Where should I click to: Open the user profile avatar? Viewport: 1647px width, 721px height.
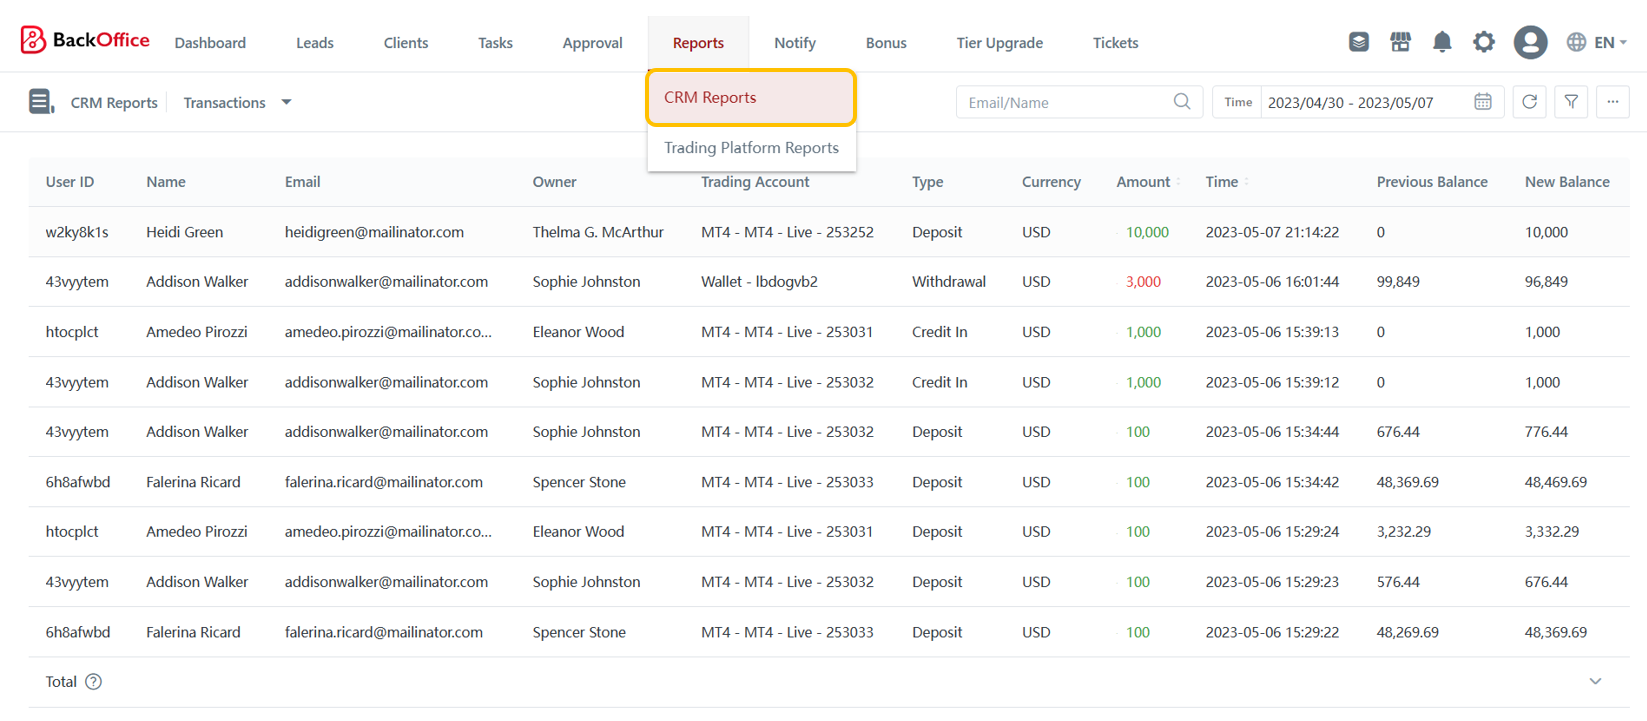(x=1530, y=42)
